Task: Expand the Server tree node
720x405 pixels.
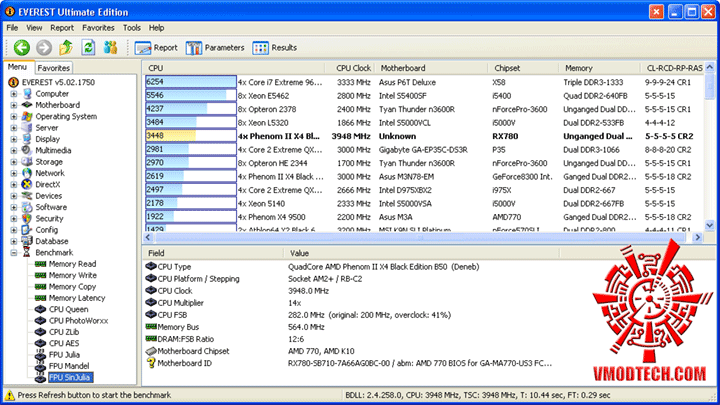Action: tap(14, 128)
